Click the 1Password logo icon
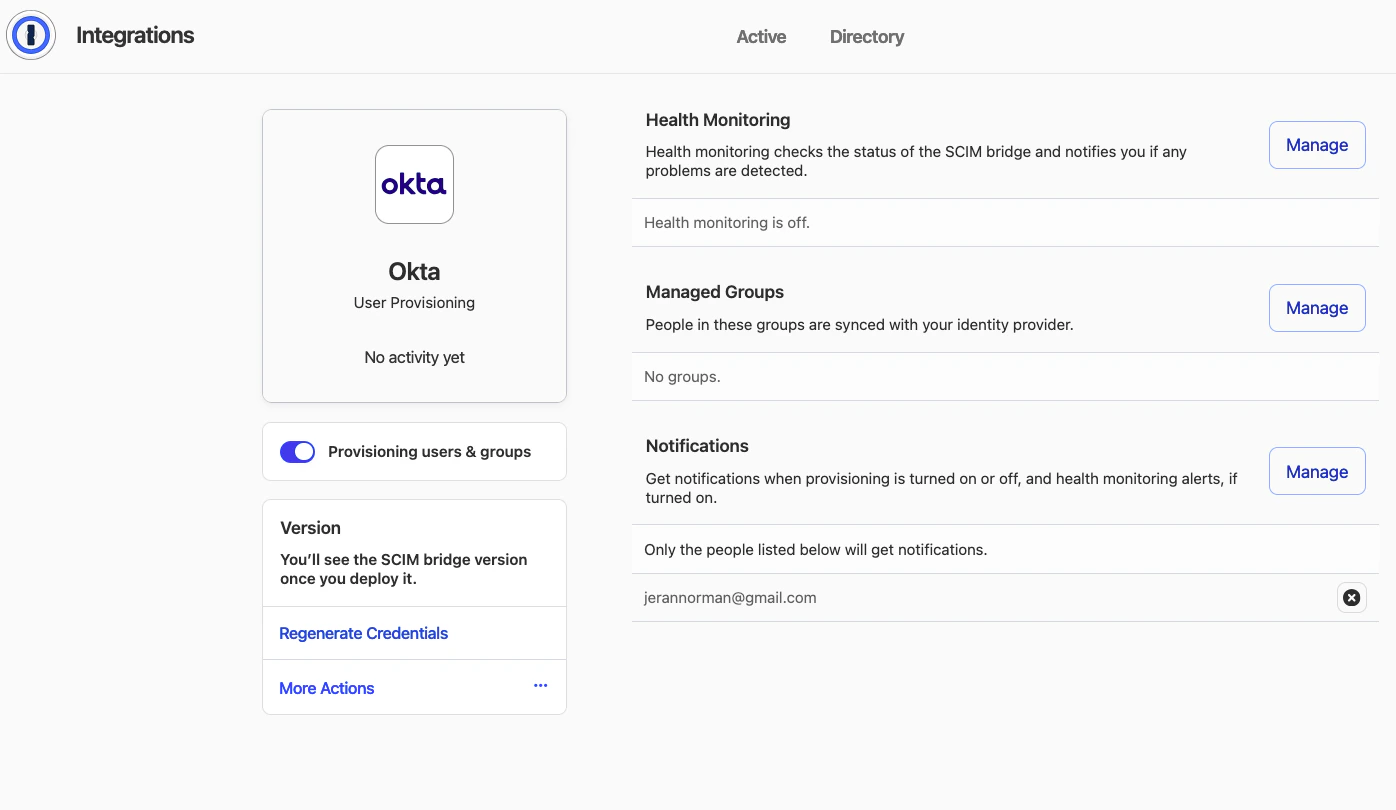This screenshot has height=810, width=1396. 31,35
